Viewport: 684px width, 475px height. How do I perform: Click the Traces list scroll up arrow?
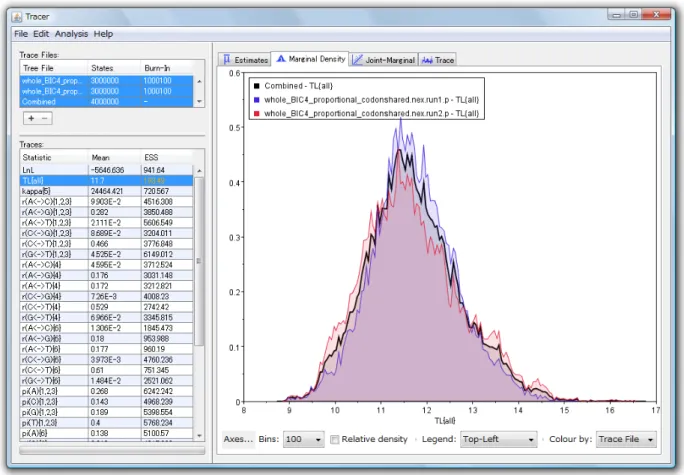[199, 171]
